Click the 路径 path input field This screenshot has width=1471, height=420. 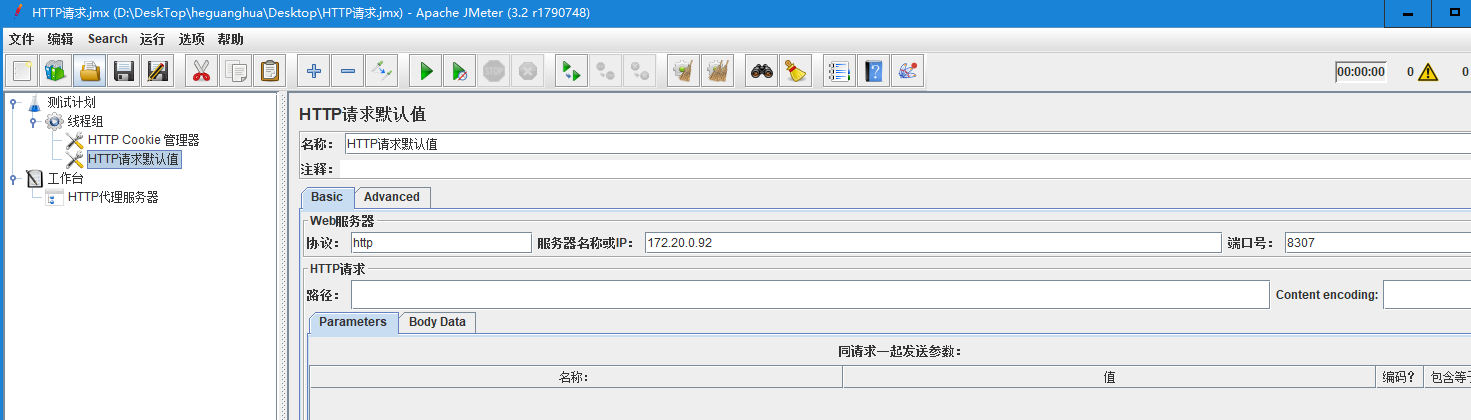(x=809, y=295)
